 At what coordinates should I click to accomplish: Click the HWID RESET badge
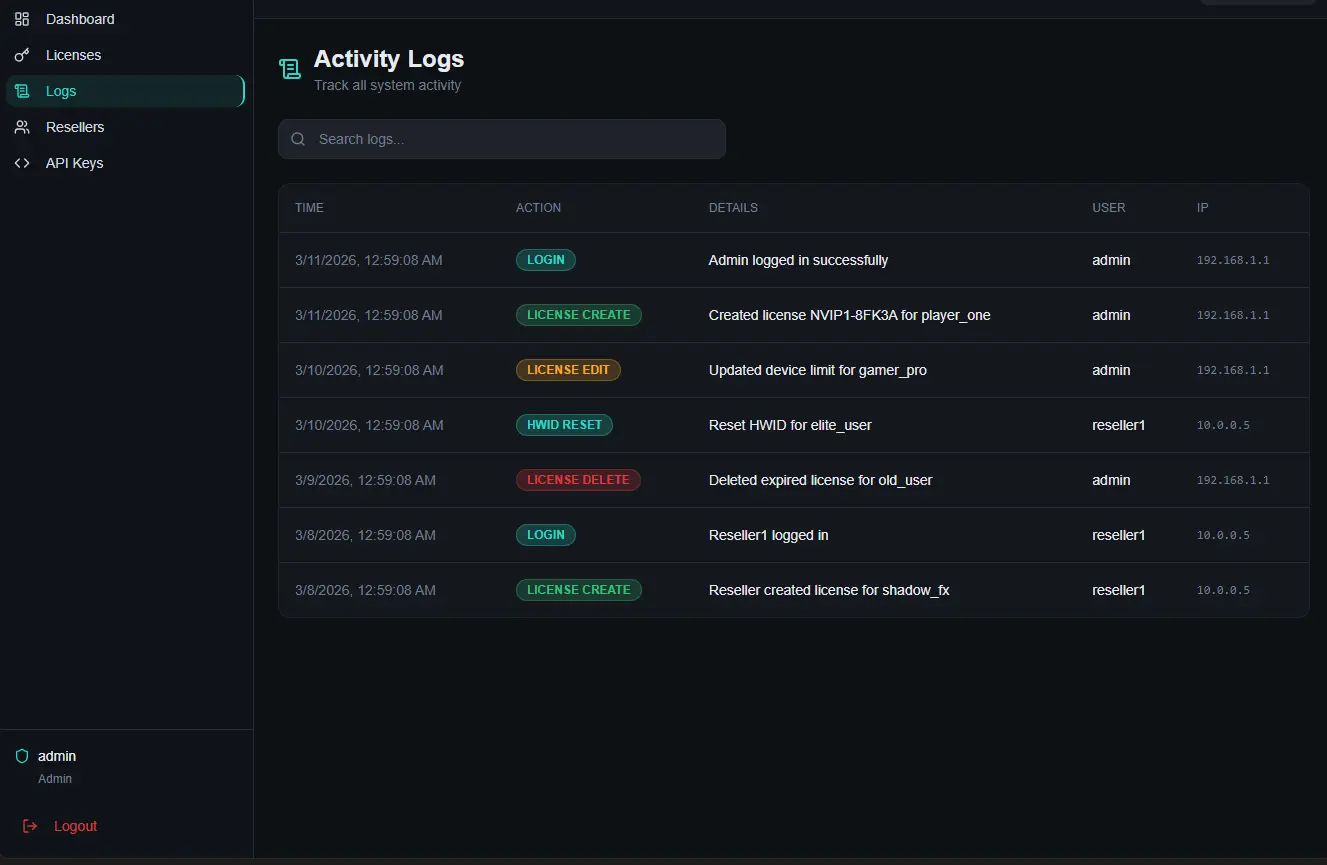(x=564, y=425)
